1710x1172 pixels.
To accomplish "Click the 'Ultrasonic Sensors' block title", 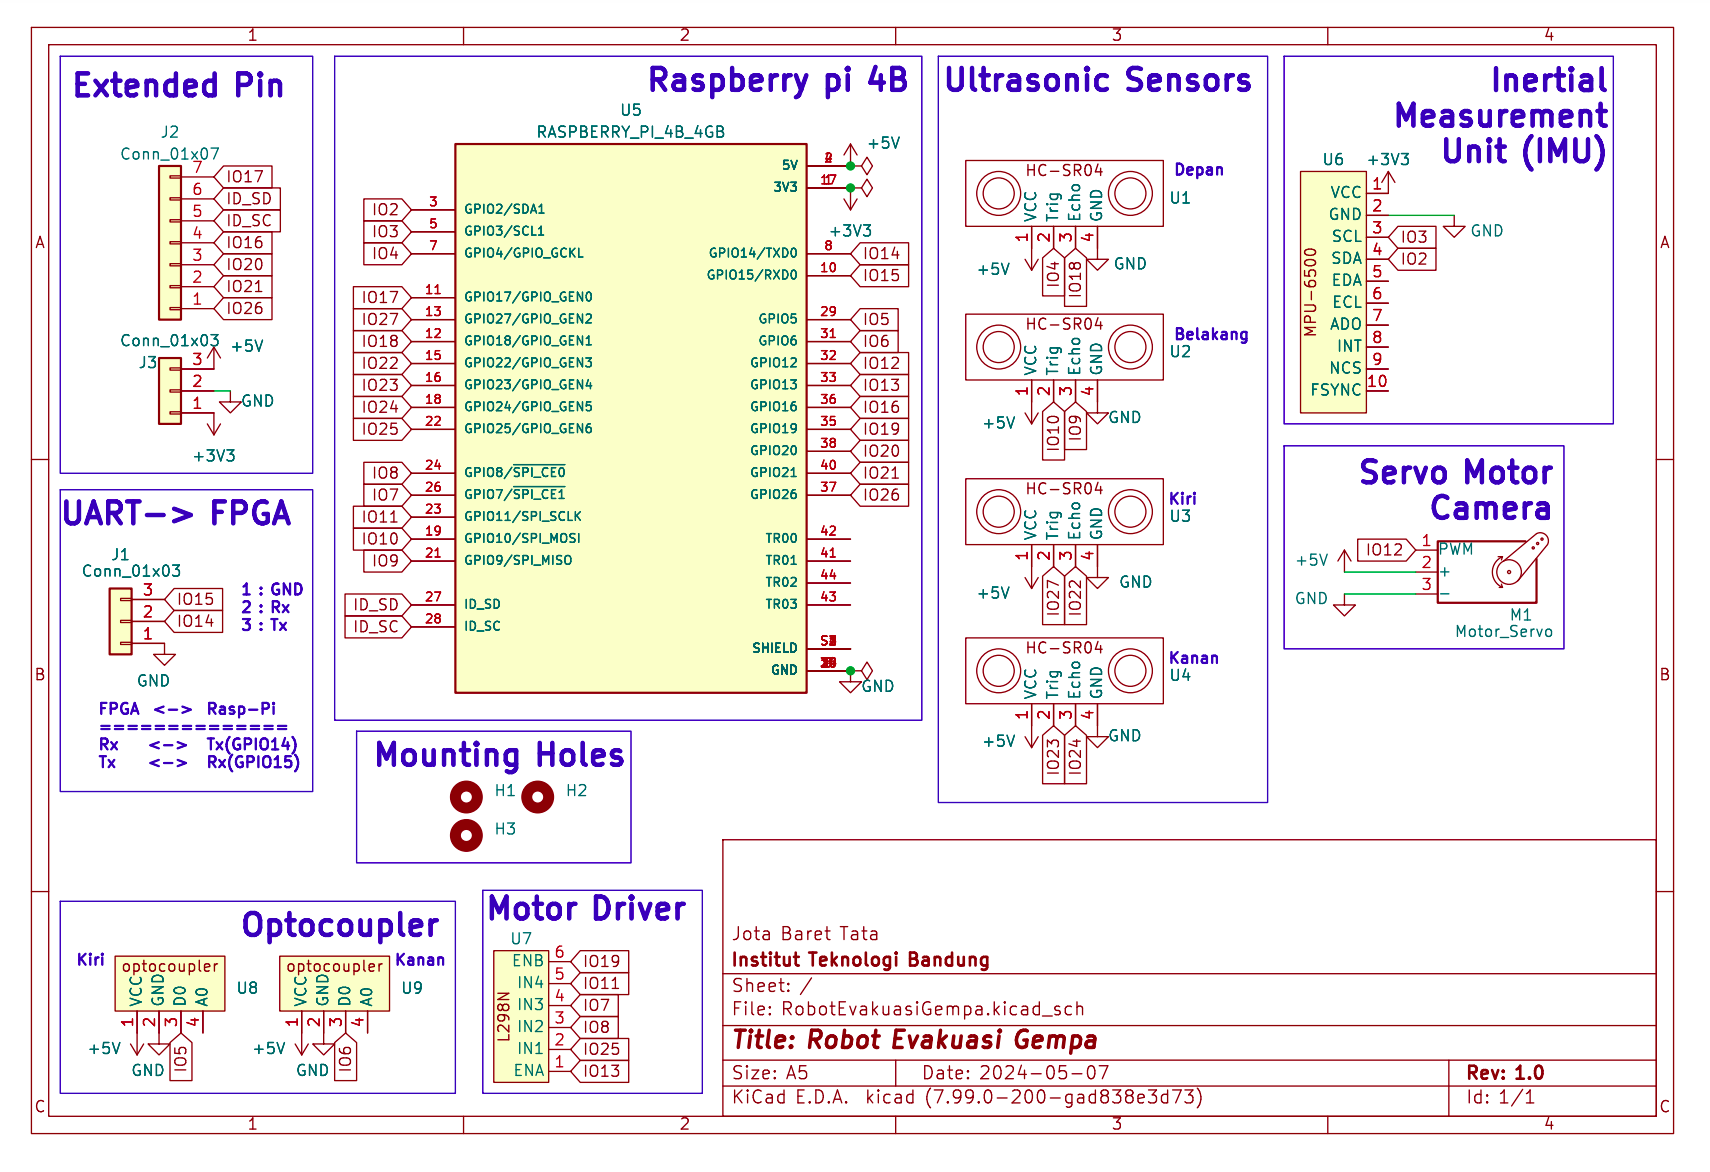I will pyautogui.click(x=1098, y=80).
